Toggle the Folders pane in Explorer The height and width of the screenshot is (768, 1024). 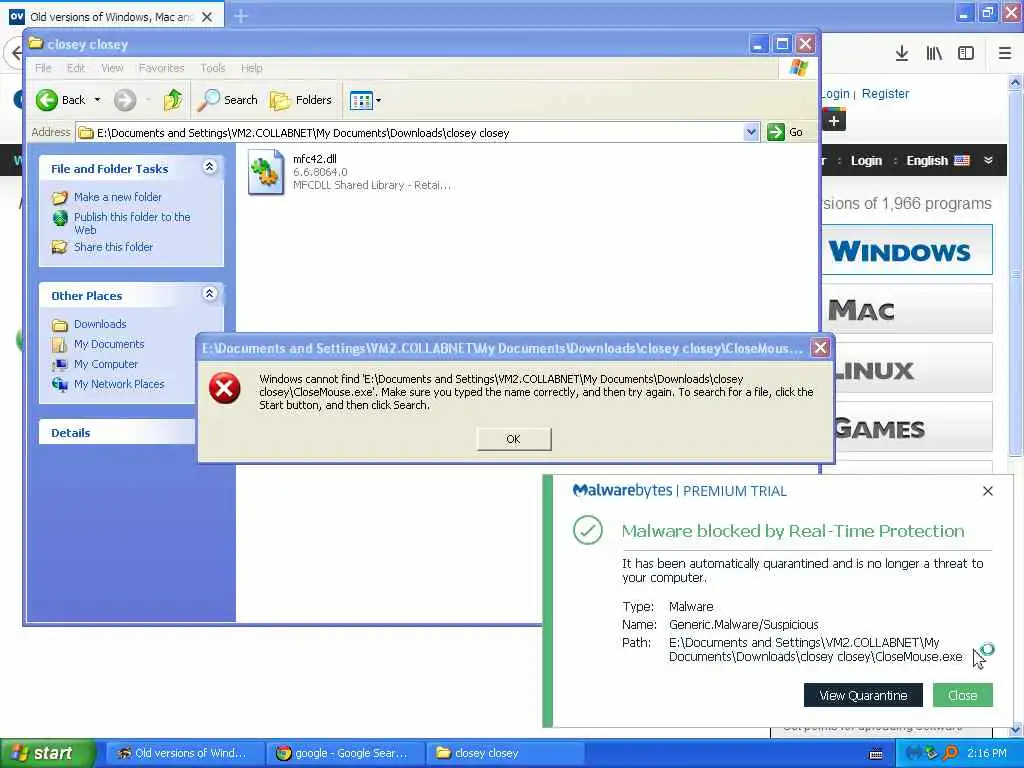pyautogui.click(x=301, y=100)
